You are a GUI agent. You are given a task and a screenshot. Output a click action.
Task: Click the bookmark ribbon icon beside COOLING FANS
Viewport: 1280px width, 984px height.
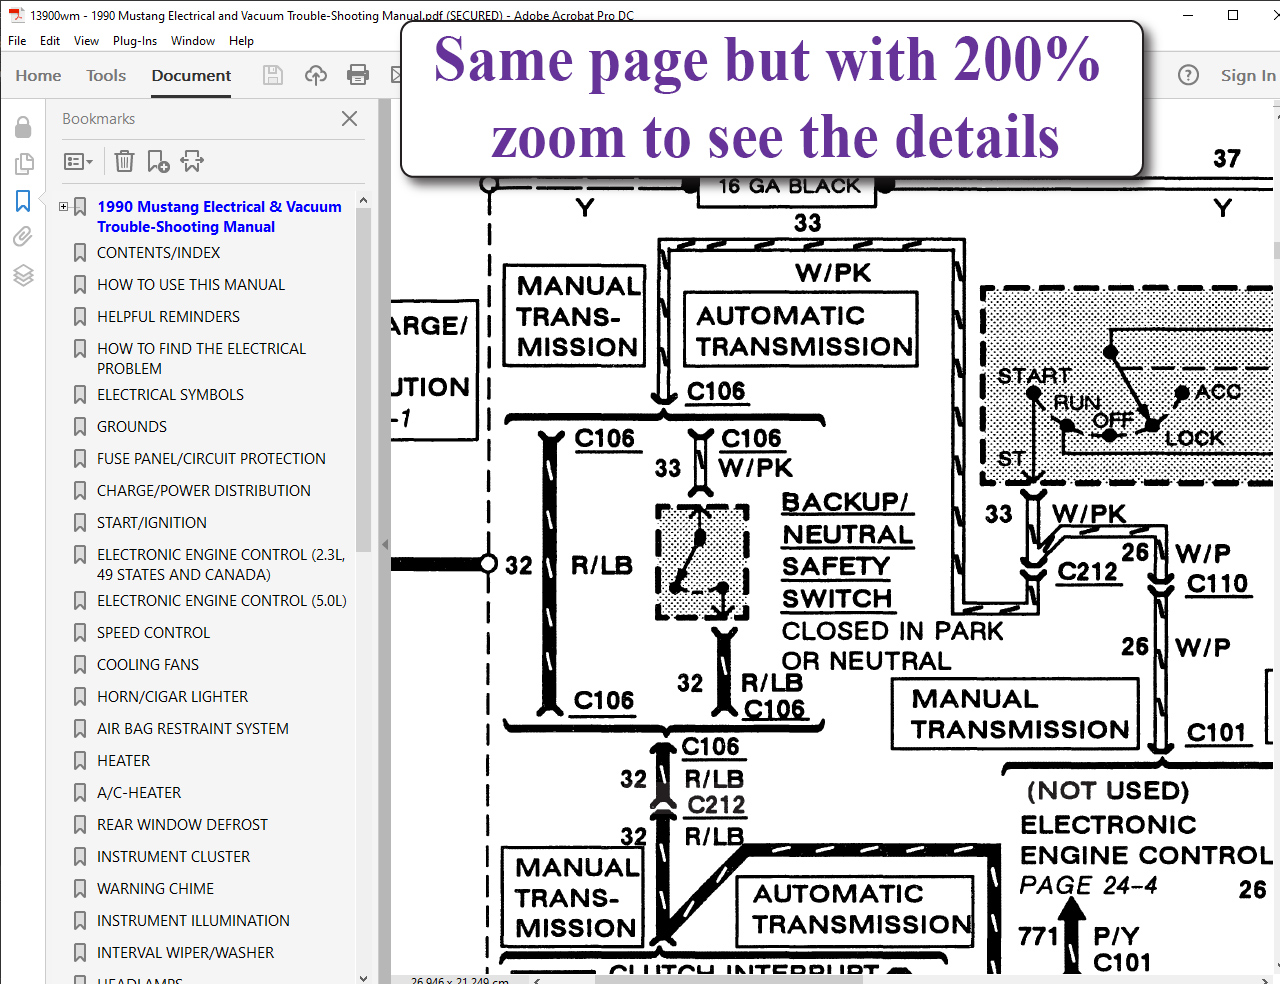(x=80, y=665)
